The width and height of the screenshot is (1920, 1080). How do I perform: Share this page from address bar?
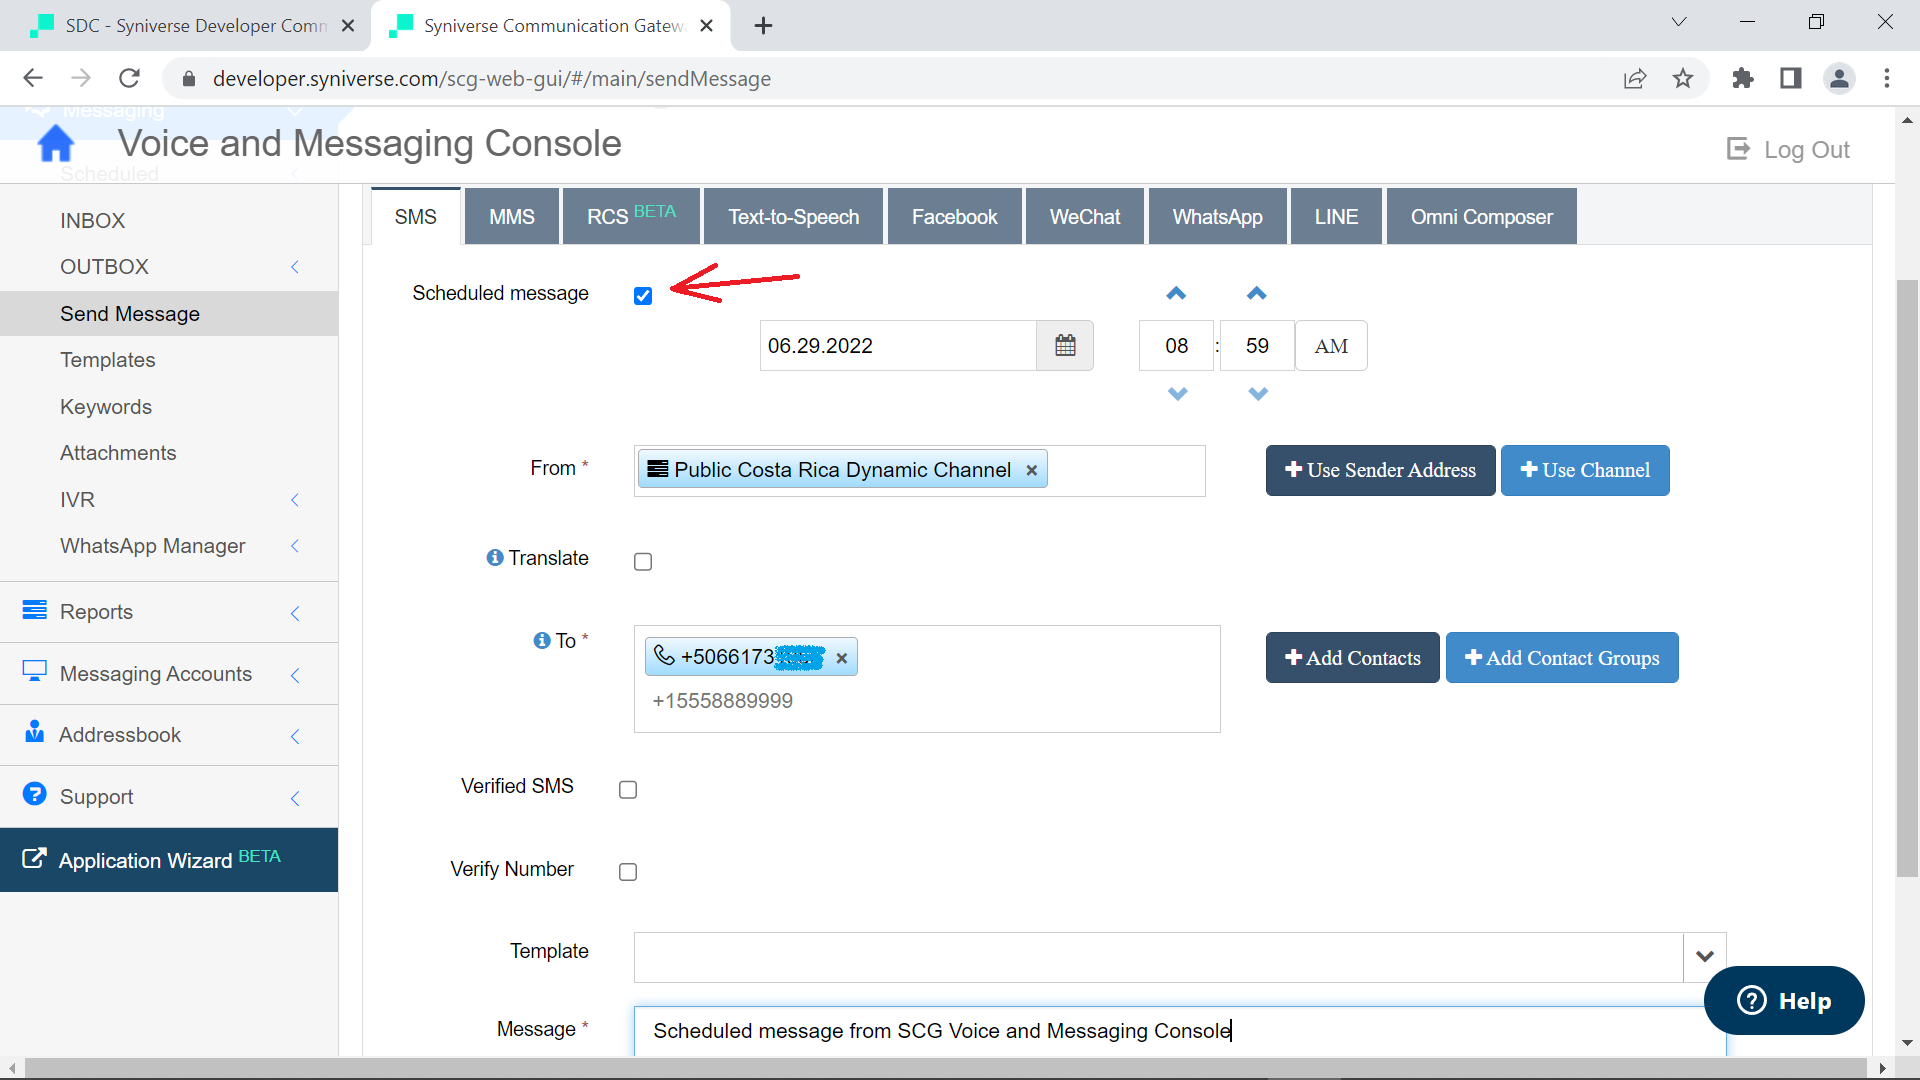click(x=1635, y=78)
